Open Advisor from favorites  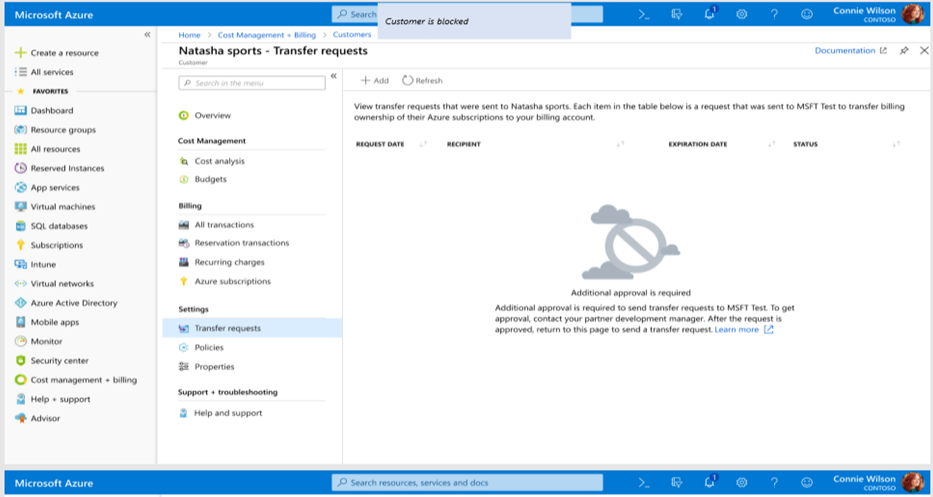(38, 418)
